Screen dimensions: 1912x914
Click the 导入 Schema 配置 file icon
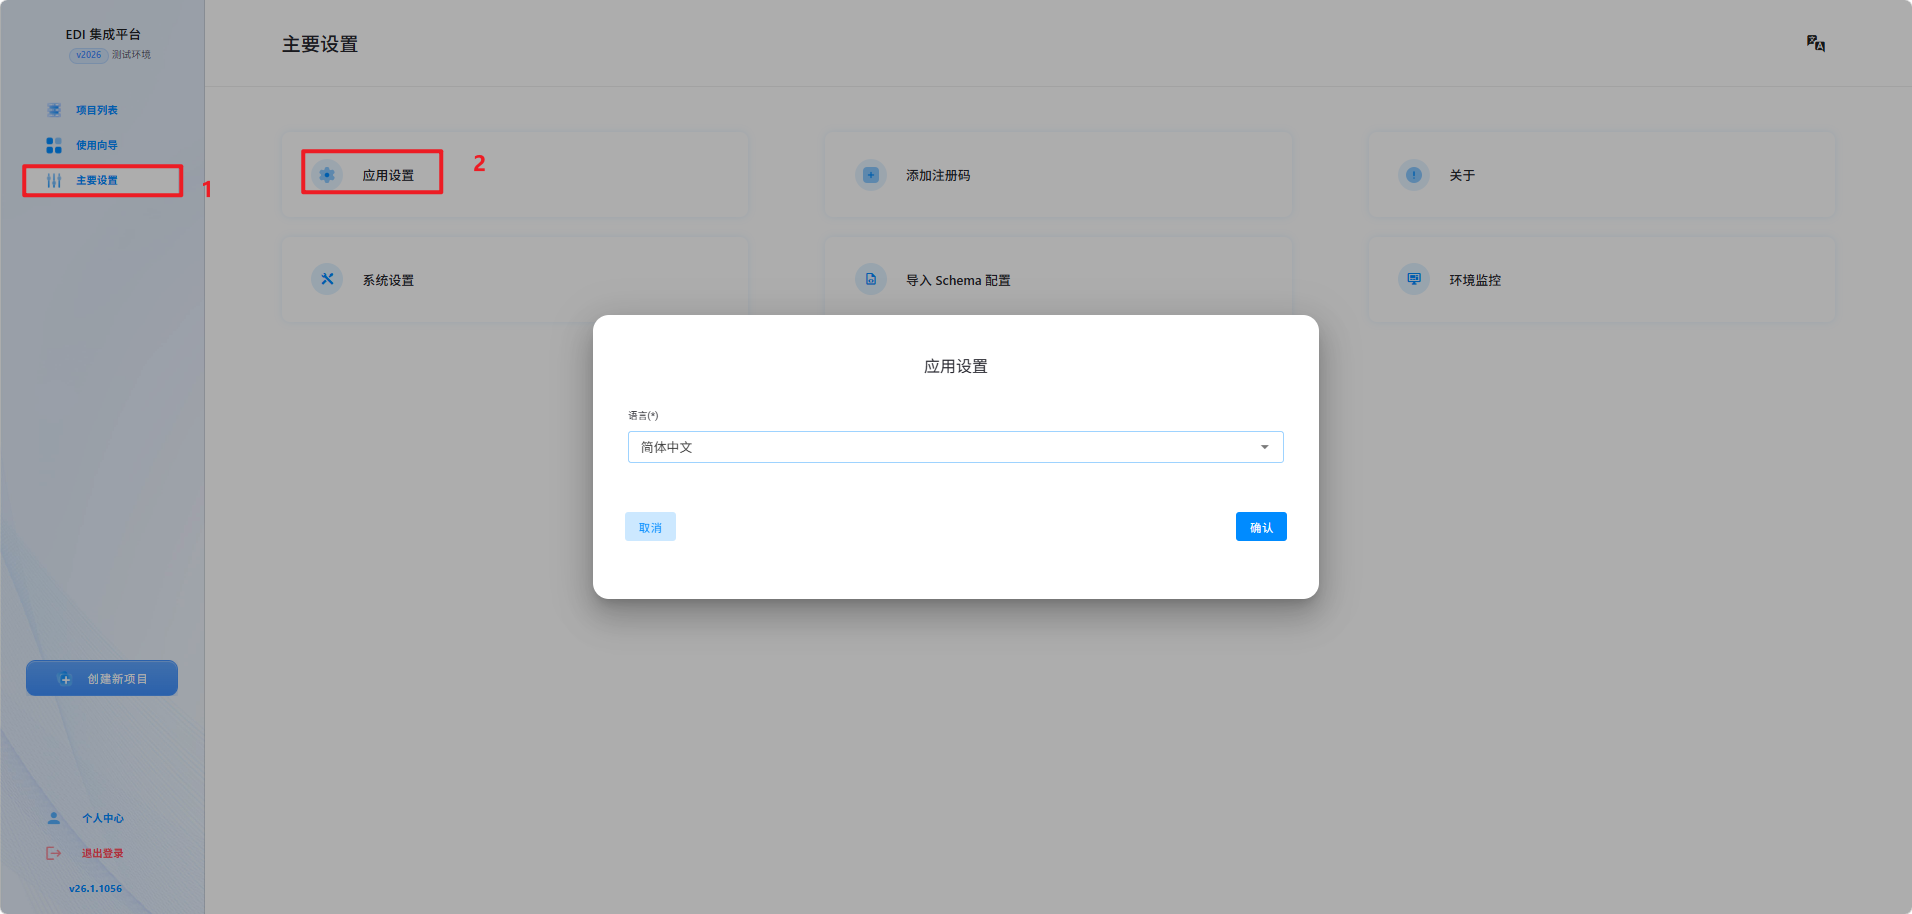pyautogui.click(x=871, y=279)
